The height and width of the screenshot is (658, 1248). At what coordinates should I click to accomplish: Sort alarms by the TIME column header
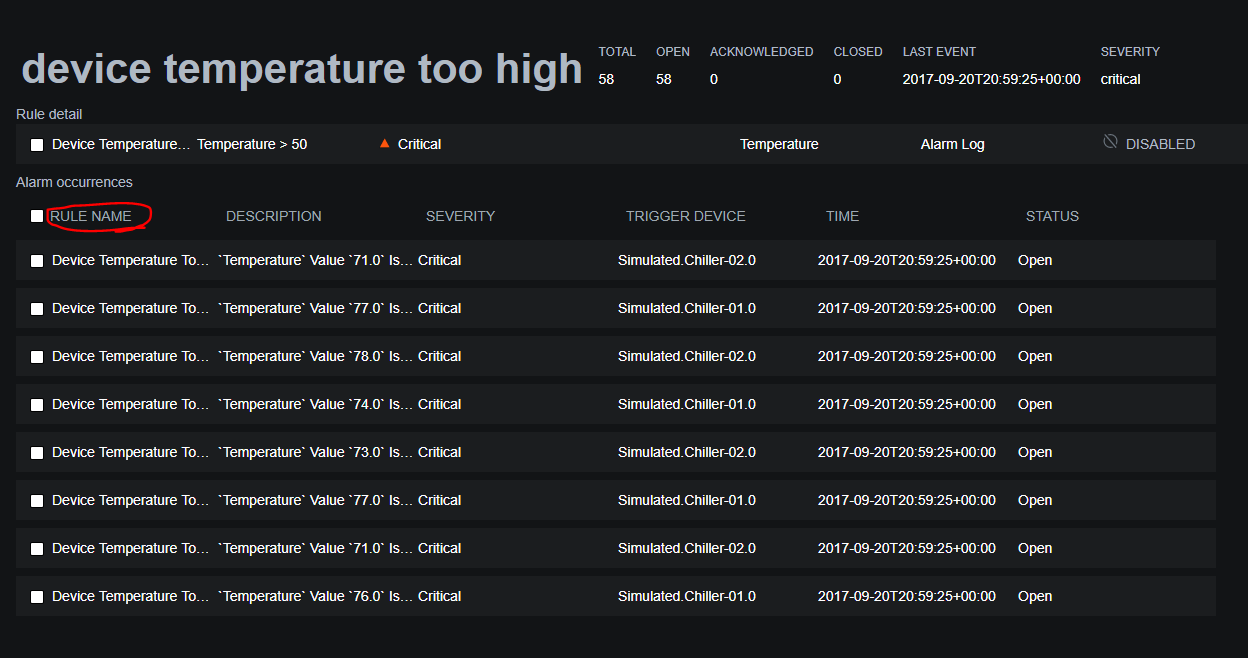click(842, 216)
